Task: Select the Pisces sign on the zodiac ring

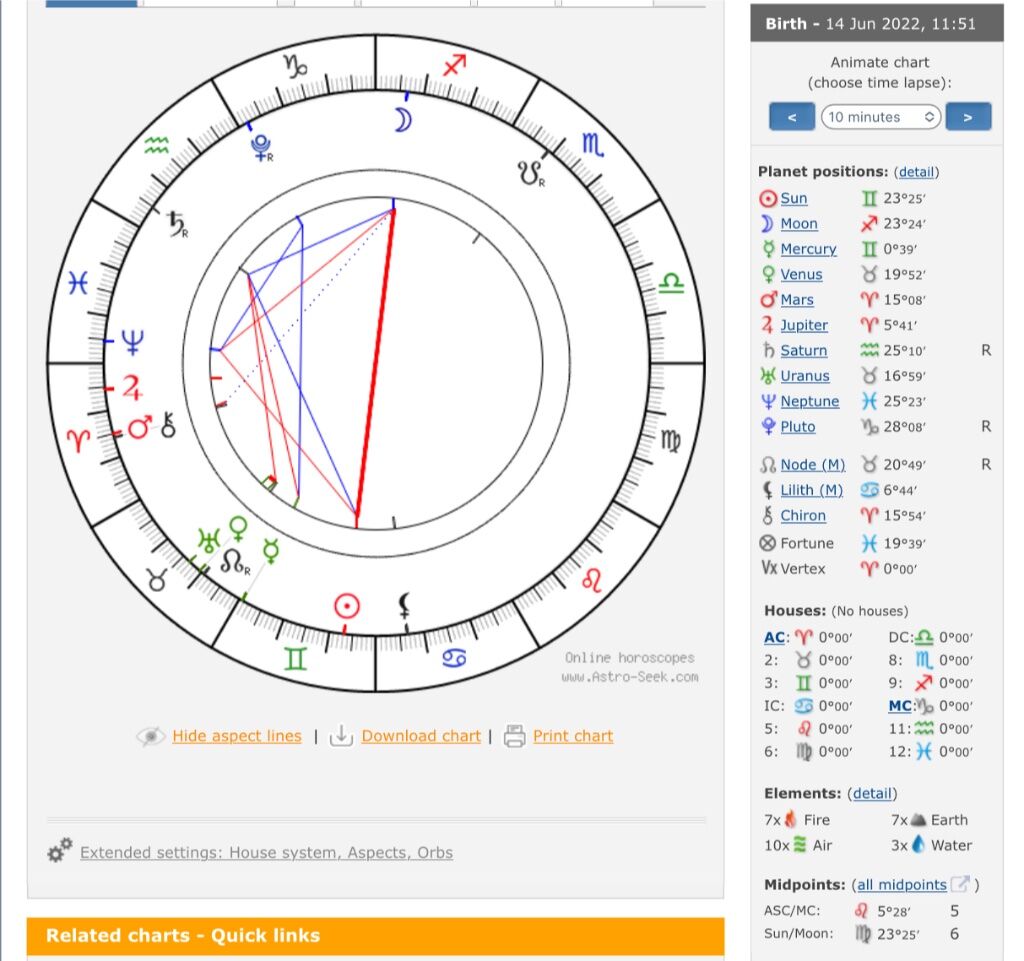Action: pos(78,283)
